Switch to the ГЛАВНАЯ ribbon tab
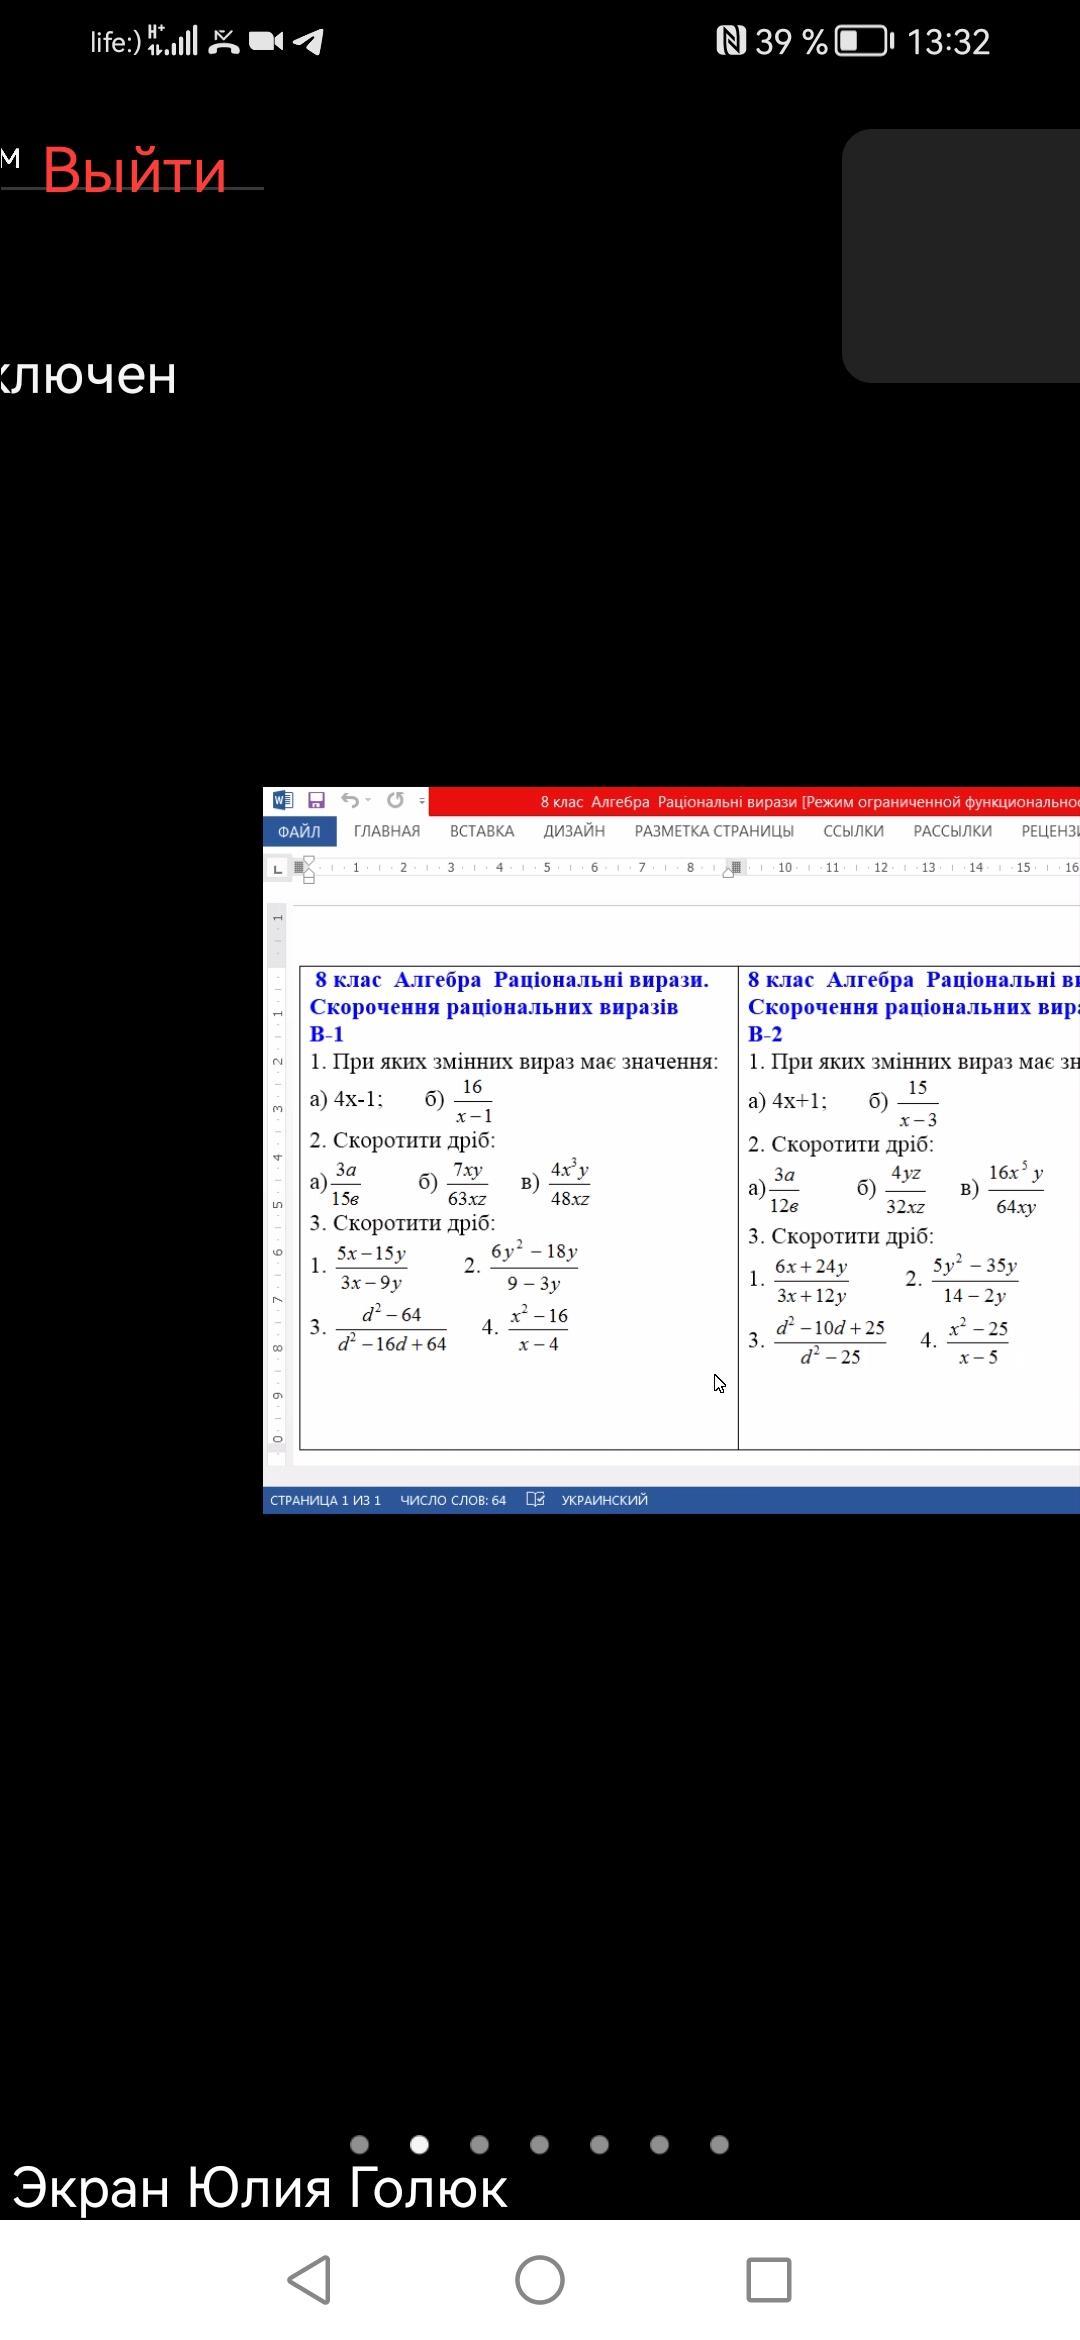 pyautogui.click(x=387, y=831)
